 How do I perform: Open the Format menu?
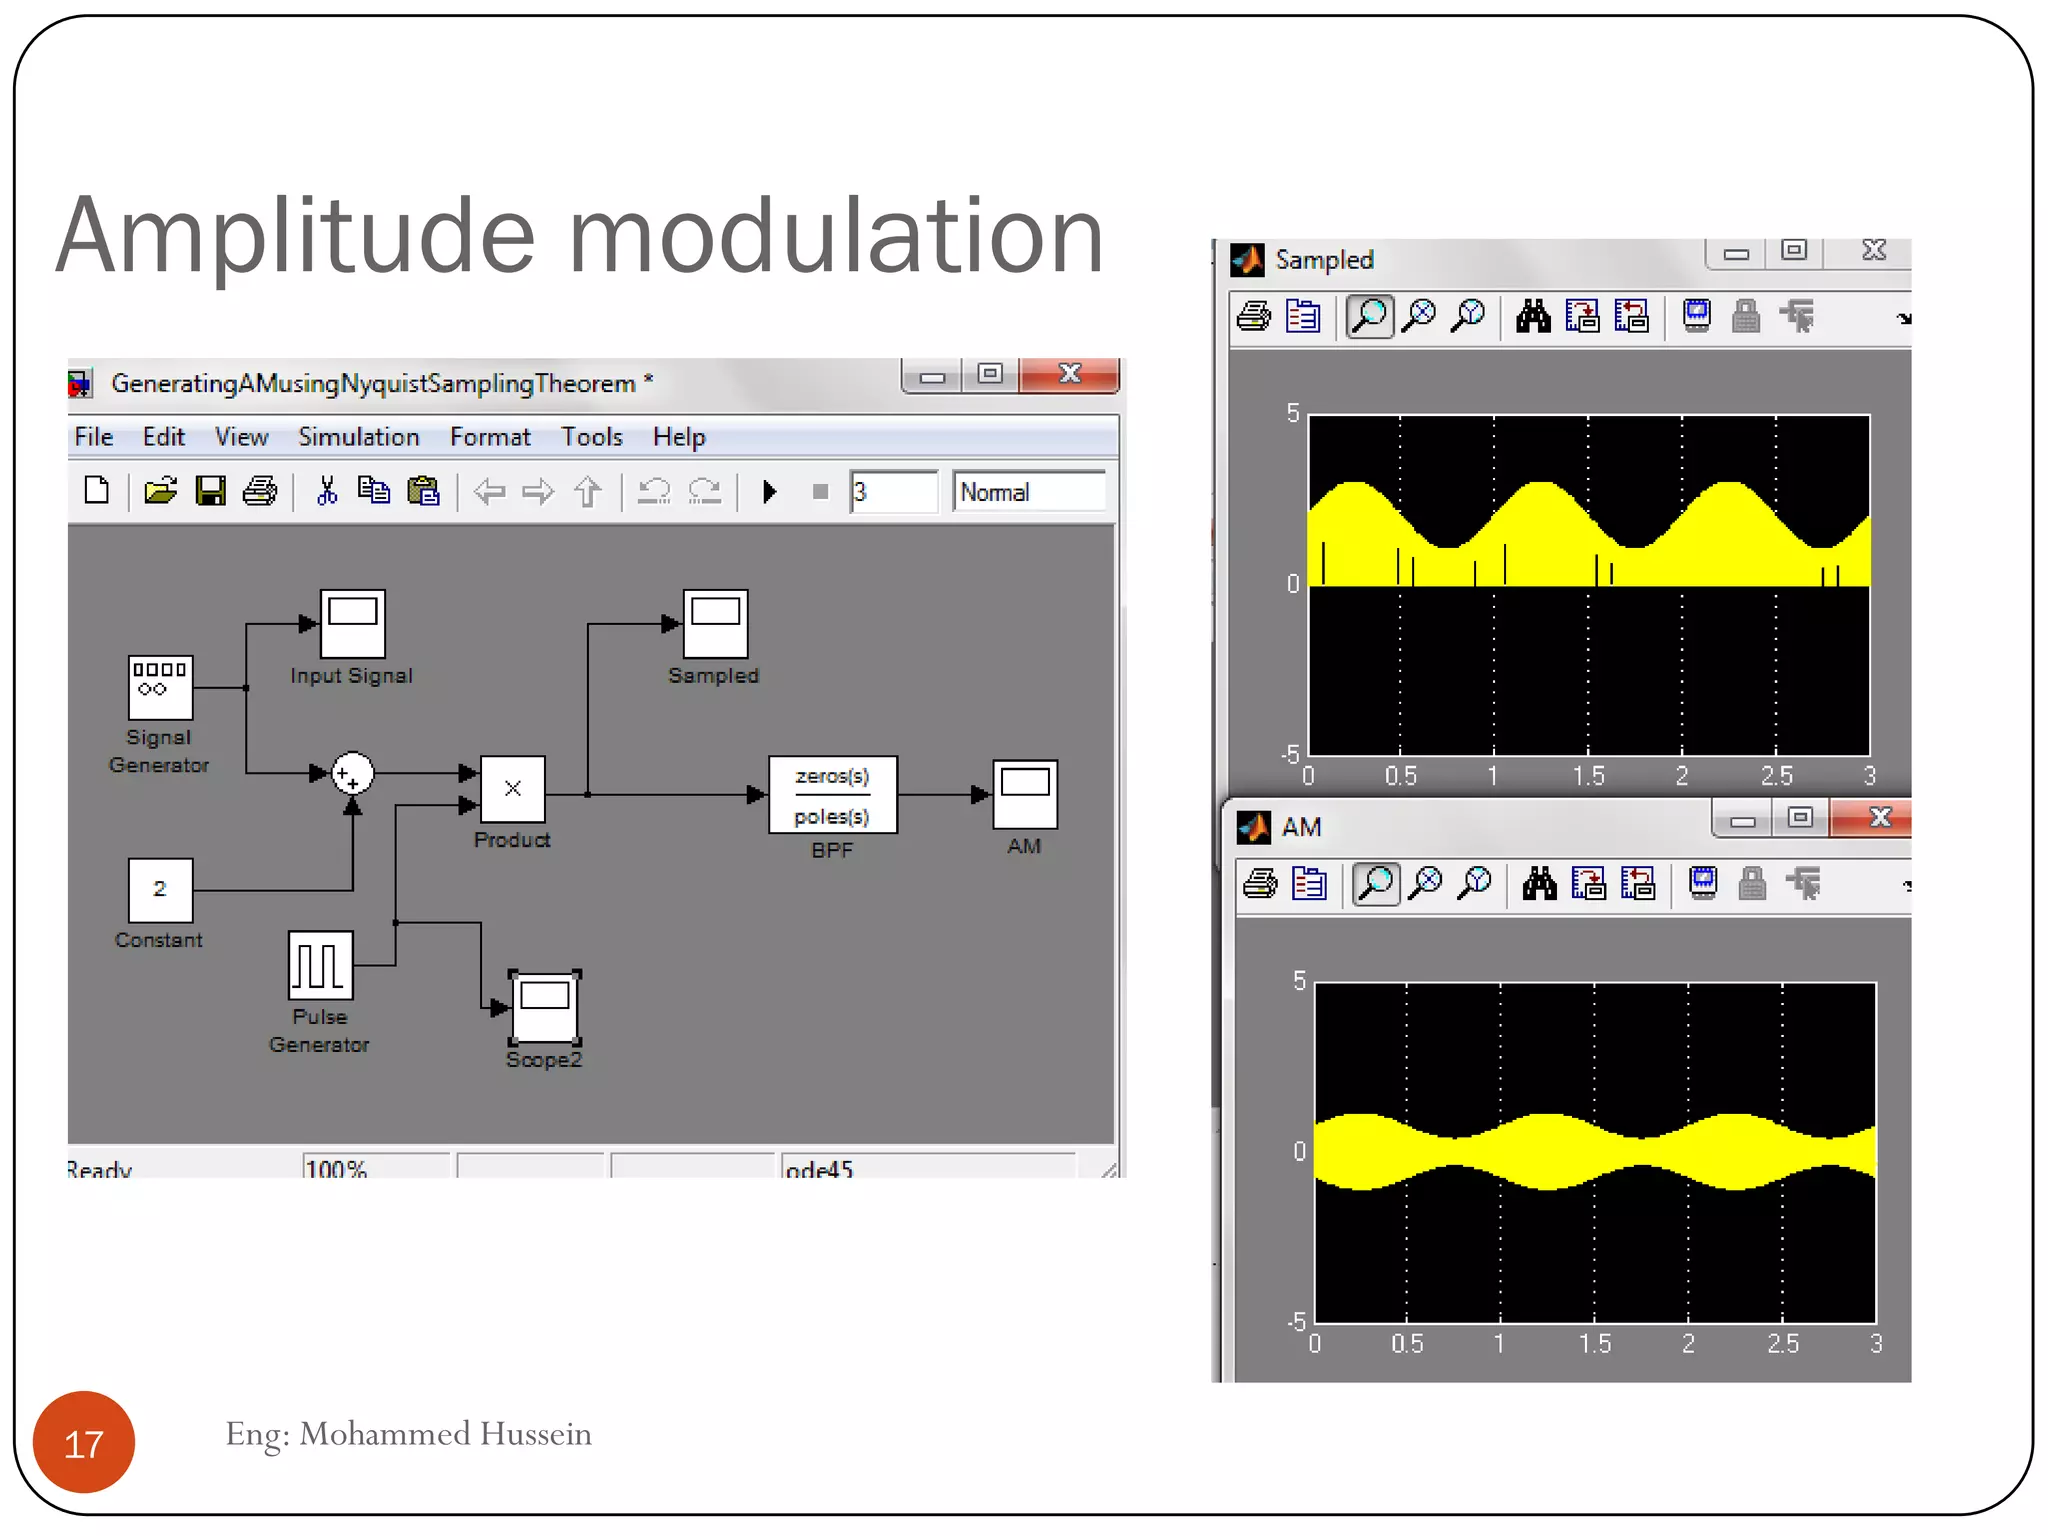pos(489,437)
